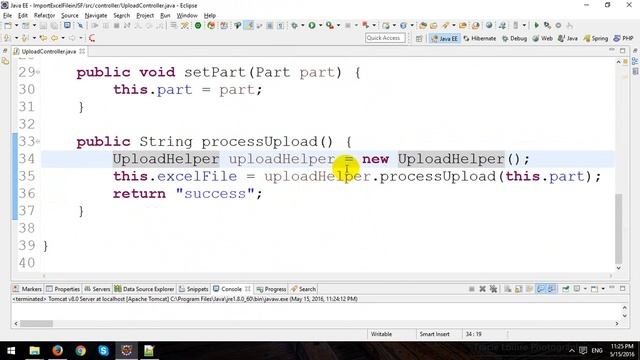
Task: Click the Open Task toolbar icon
Action: (x=433, y=25)
